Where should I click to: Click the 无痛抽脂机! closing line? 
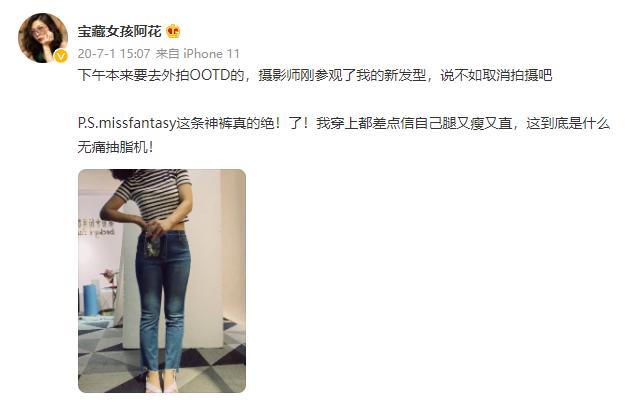tap(115, 147)
